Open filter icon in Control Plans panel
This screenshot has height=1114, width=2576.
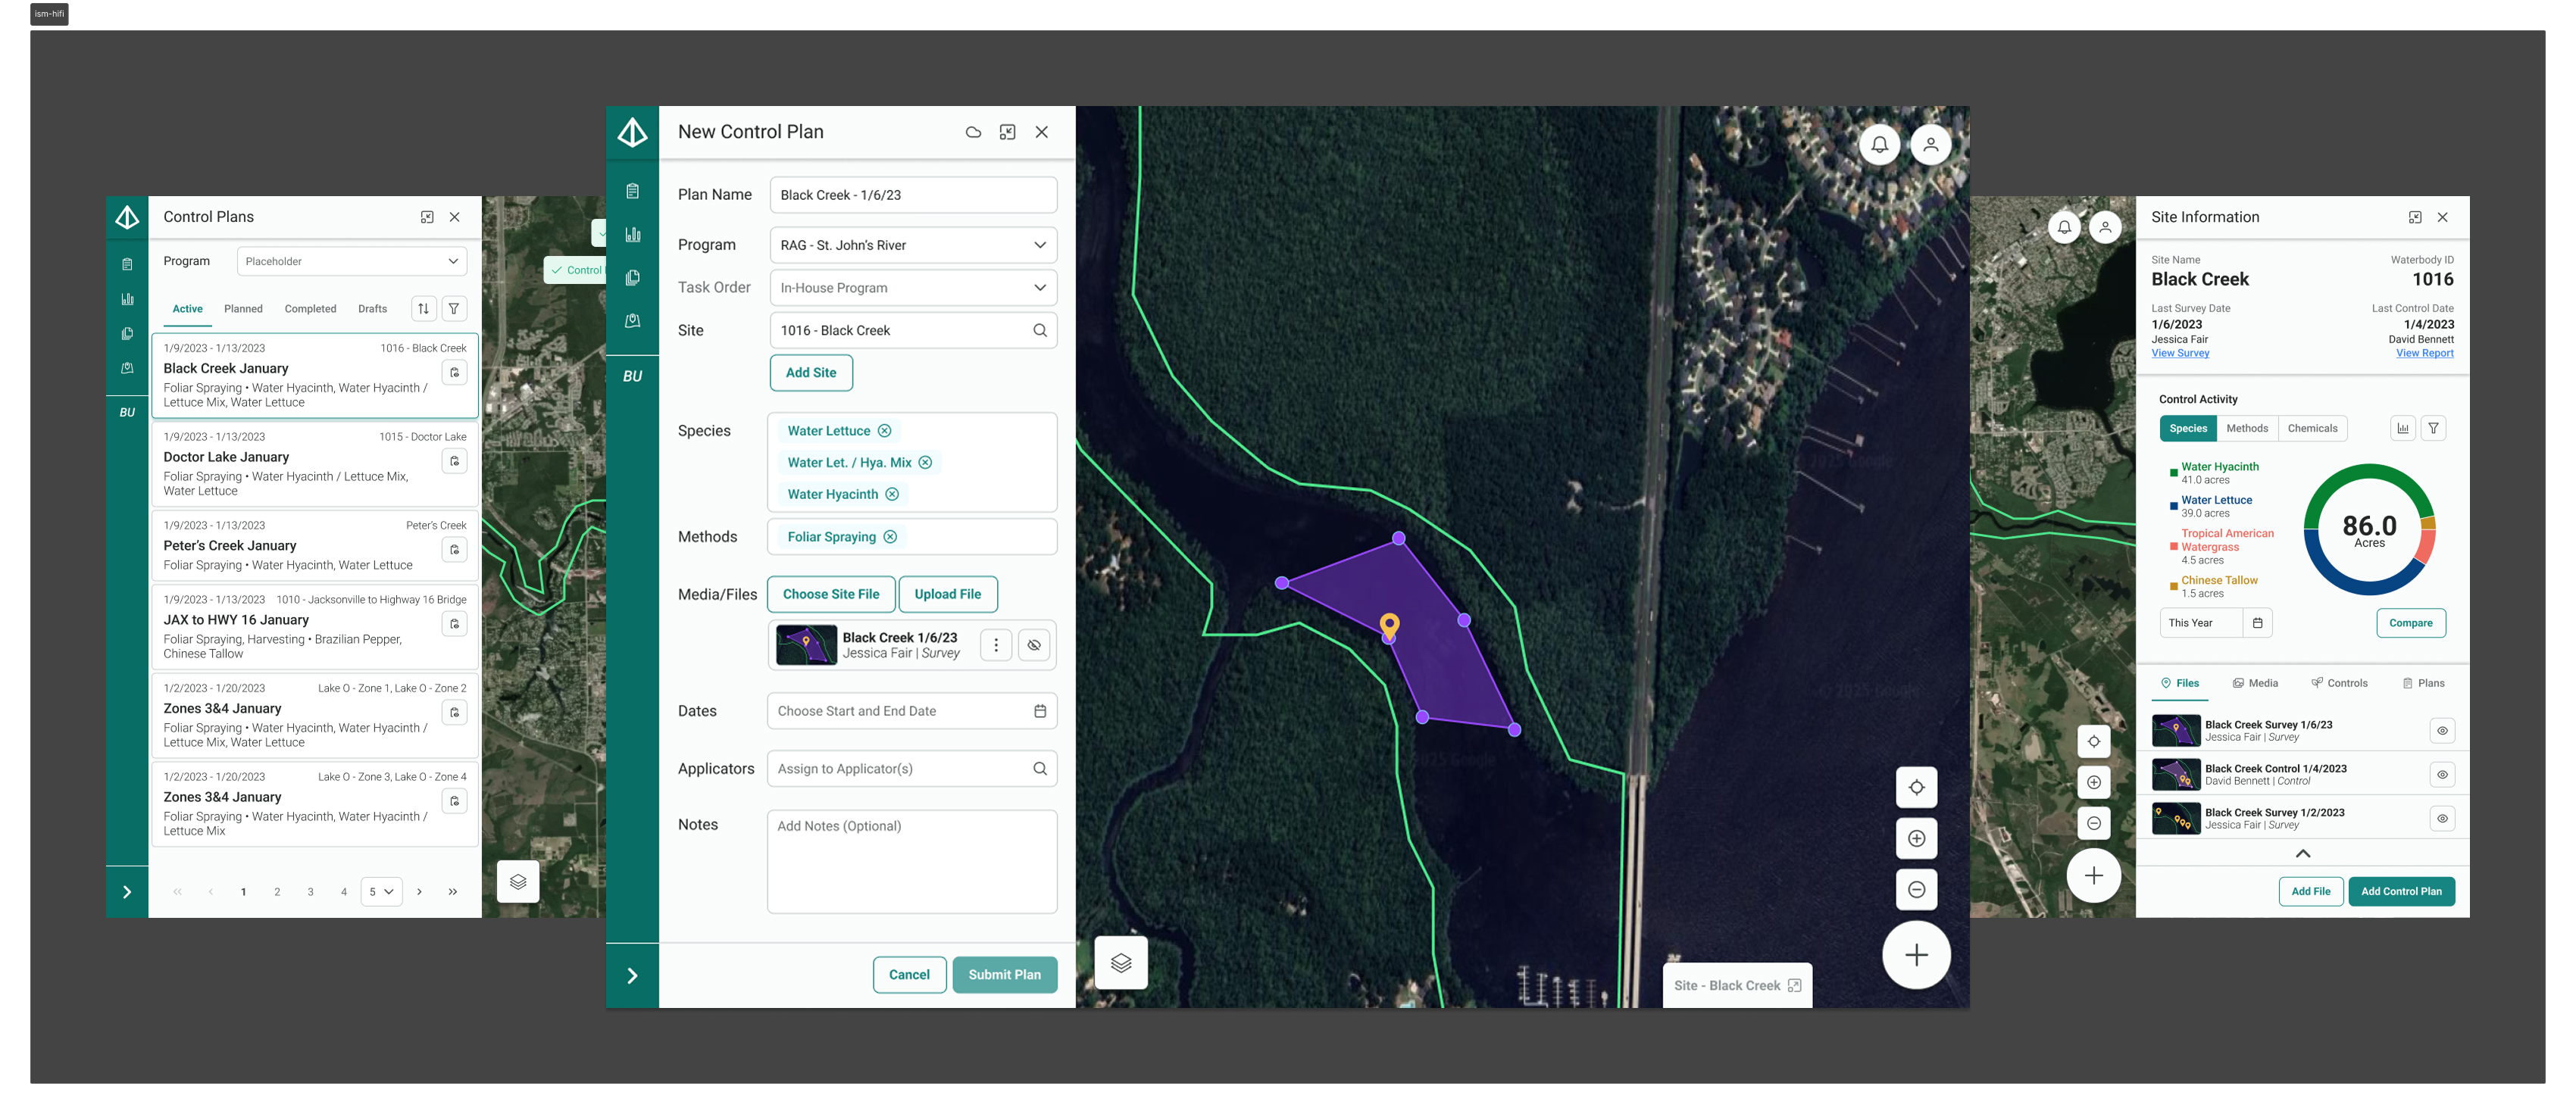[x=454, y=309]
